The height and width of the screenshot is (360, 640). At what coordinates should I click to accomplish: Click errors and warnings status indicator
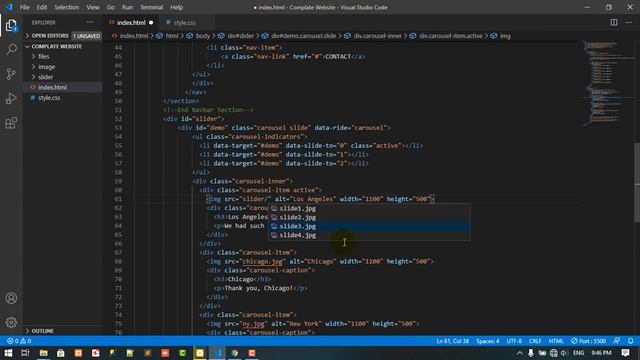click(19, 341)
